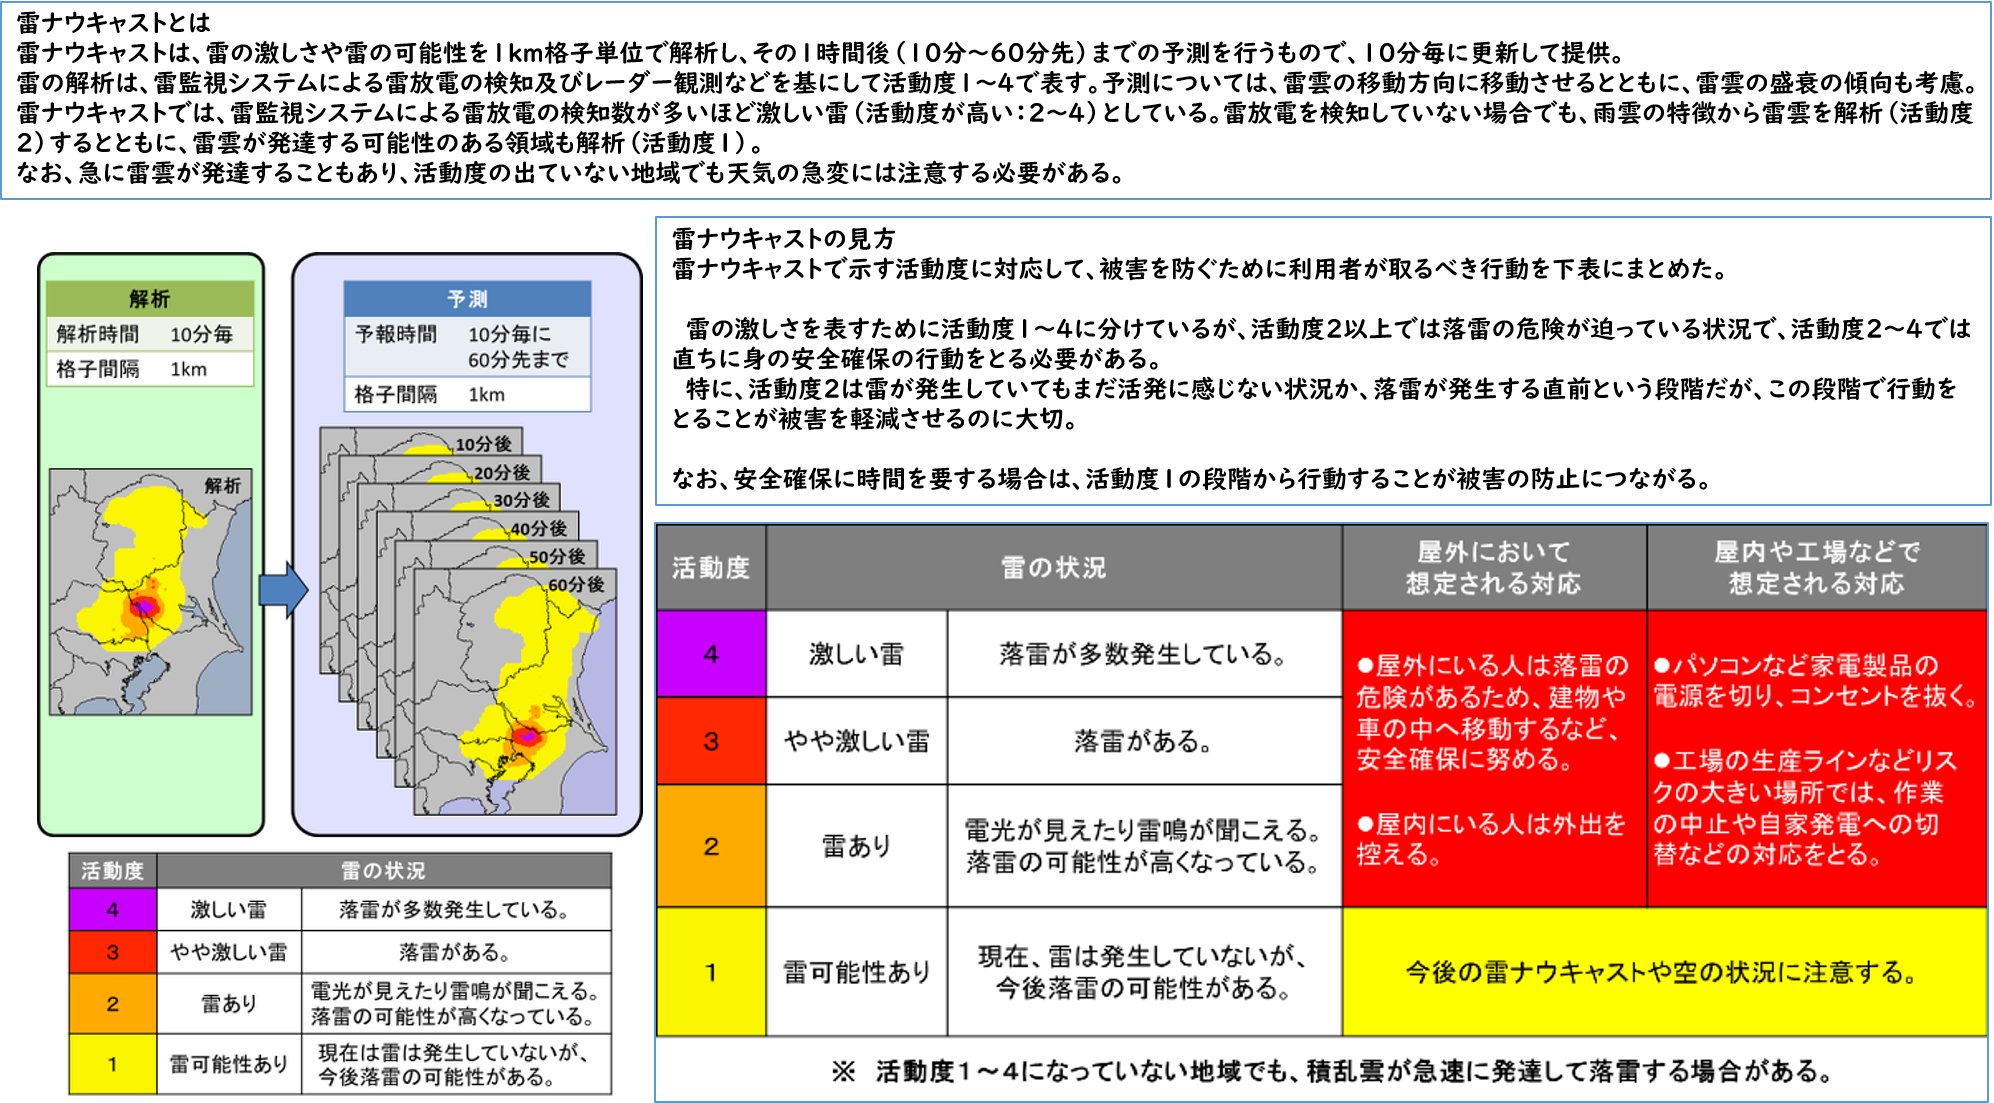Click the yellow 今後の雷ナウキャスト advisory cell
The width and height of the screenshot is (1994, 1103).
(1662, 972)
